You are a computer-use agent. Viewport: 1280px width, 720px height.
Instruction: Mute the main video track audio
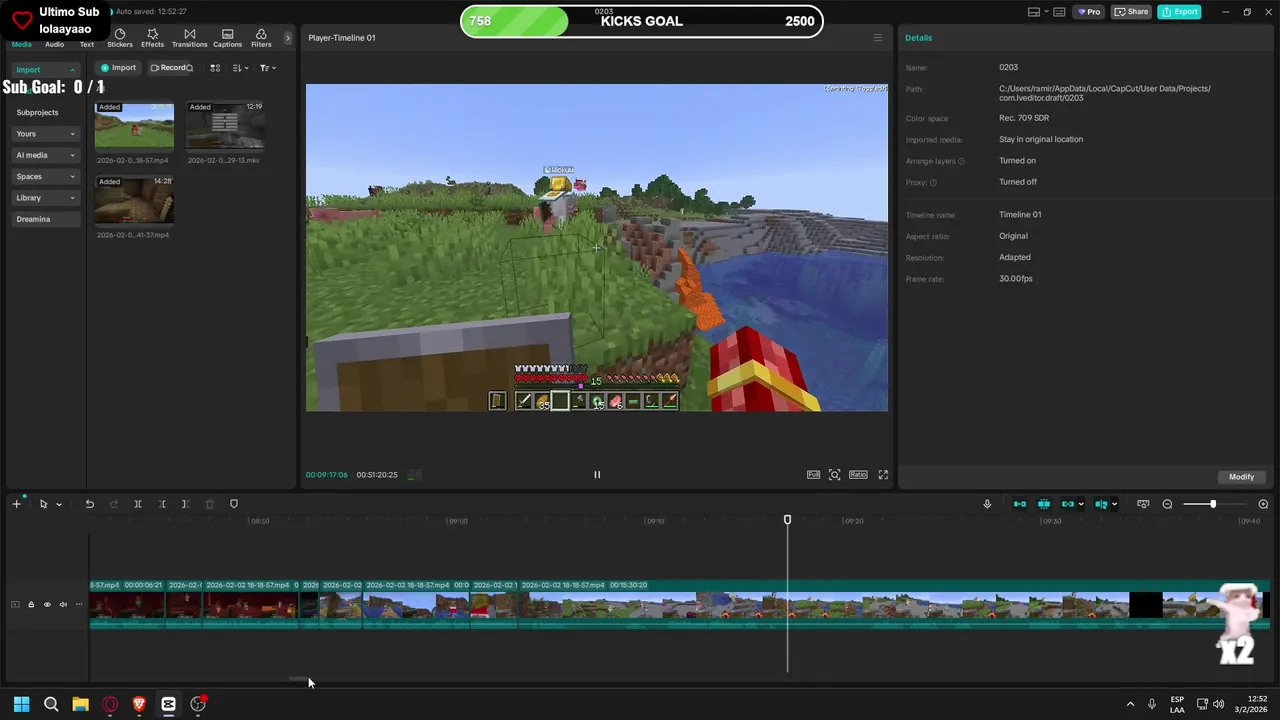click(63, 604)
